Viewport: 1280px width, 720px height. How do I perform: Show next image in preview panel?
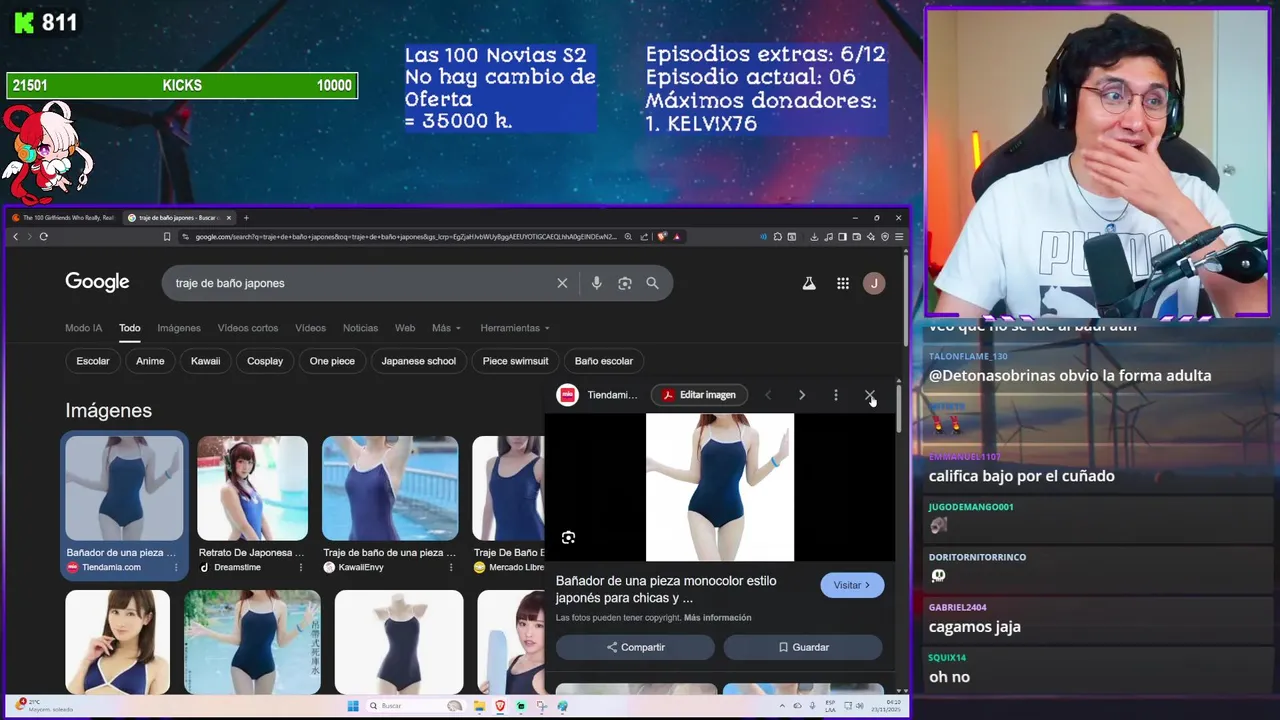point(801,395)
